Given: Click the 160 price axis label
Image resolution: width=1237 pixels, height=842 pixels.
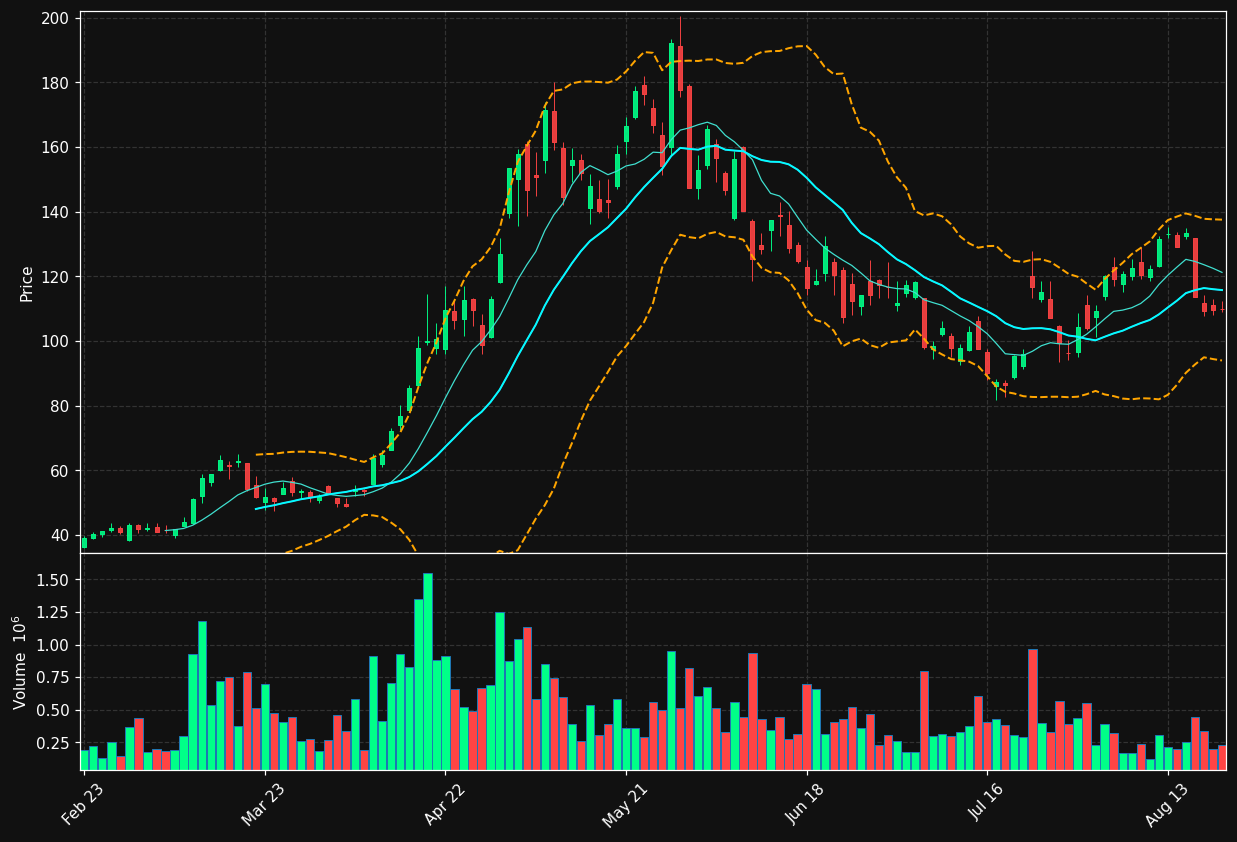Looking at the screenshot, I should point(55,148).
